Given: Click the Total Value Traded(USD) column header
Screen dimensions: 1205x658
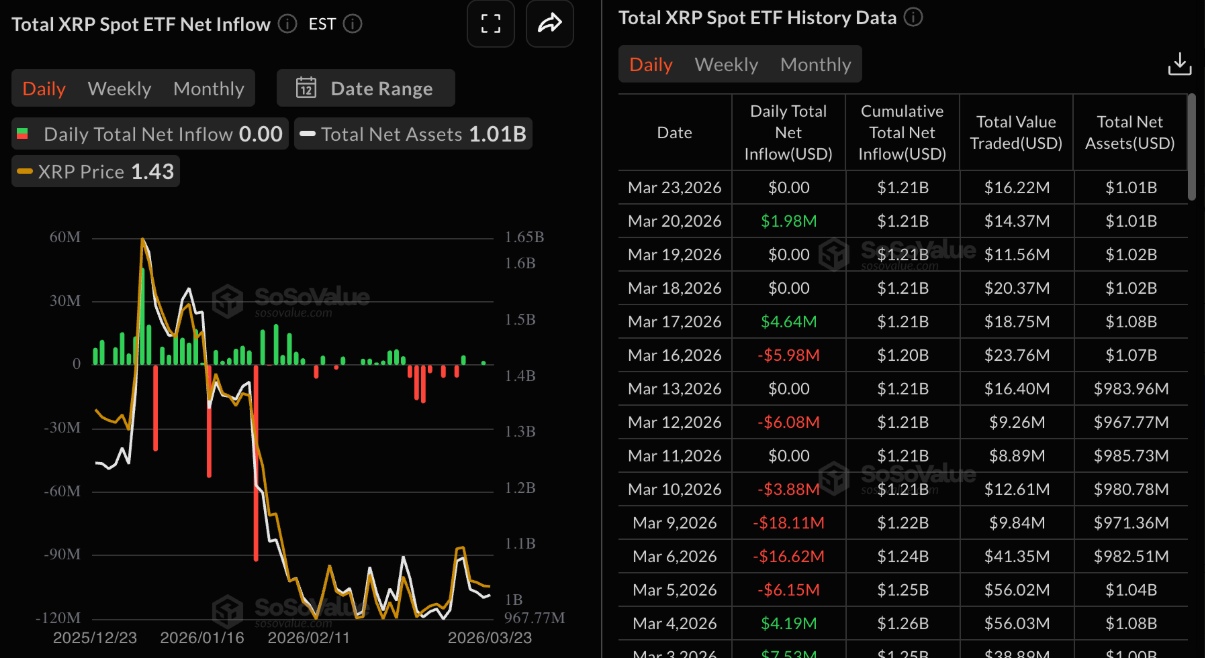Looking at the screenshot, I should [1015, 132].
